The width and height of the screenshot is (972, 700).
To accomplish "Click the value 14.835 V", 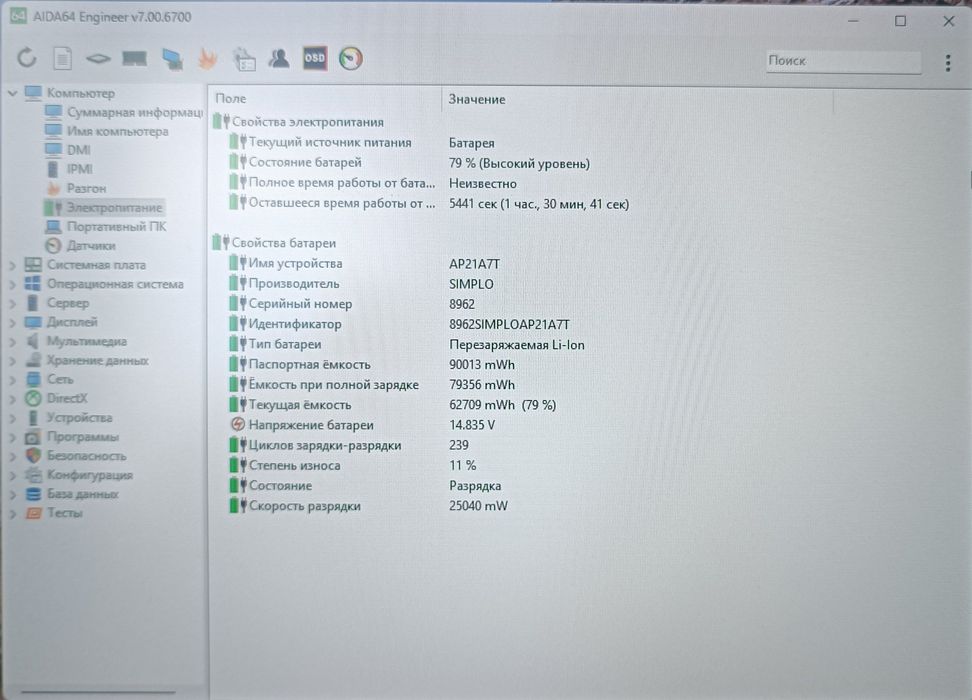I will click(472, 425).
